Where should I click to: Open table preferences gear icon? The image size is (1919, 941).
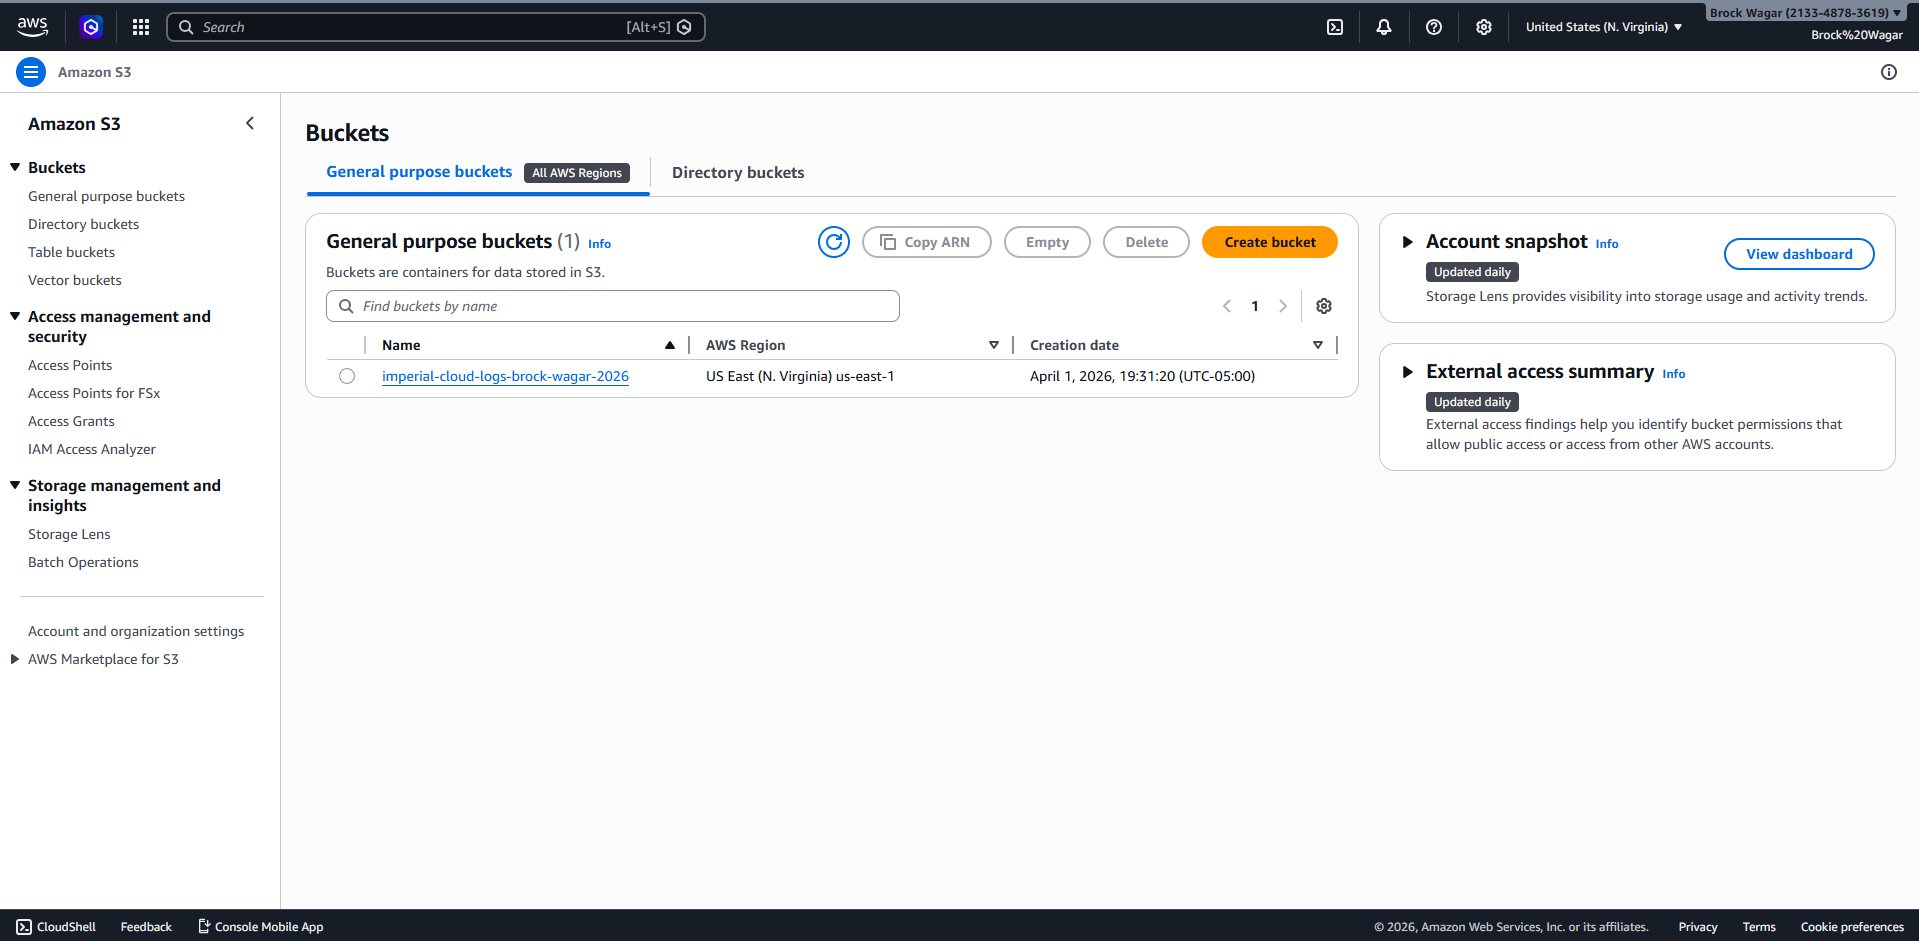tap(1324, 306)
